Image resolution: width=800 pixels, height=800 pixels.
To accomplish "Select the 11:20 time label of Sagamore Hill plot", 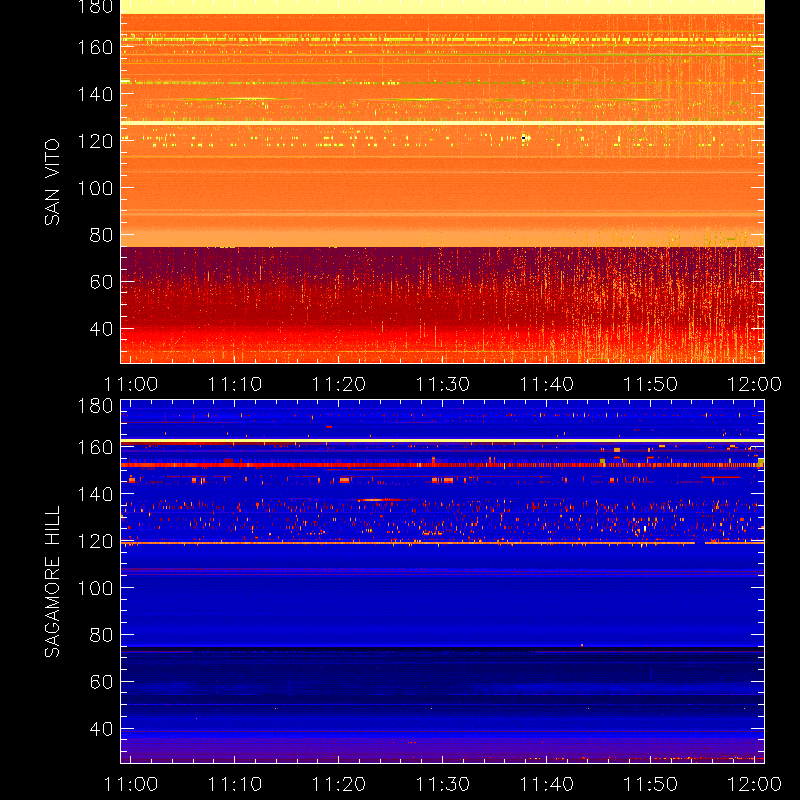I will 339,784.
